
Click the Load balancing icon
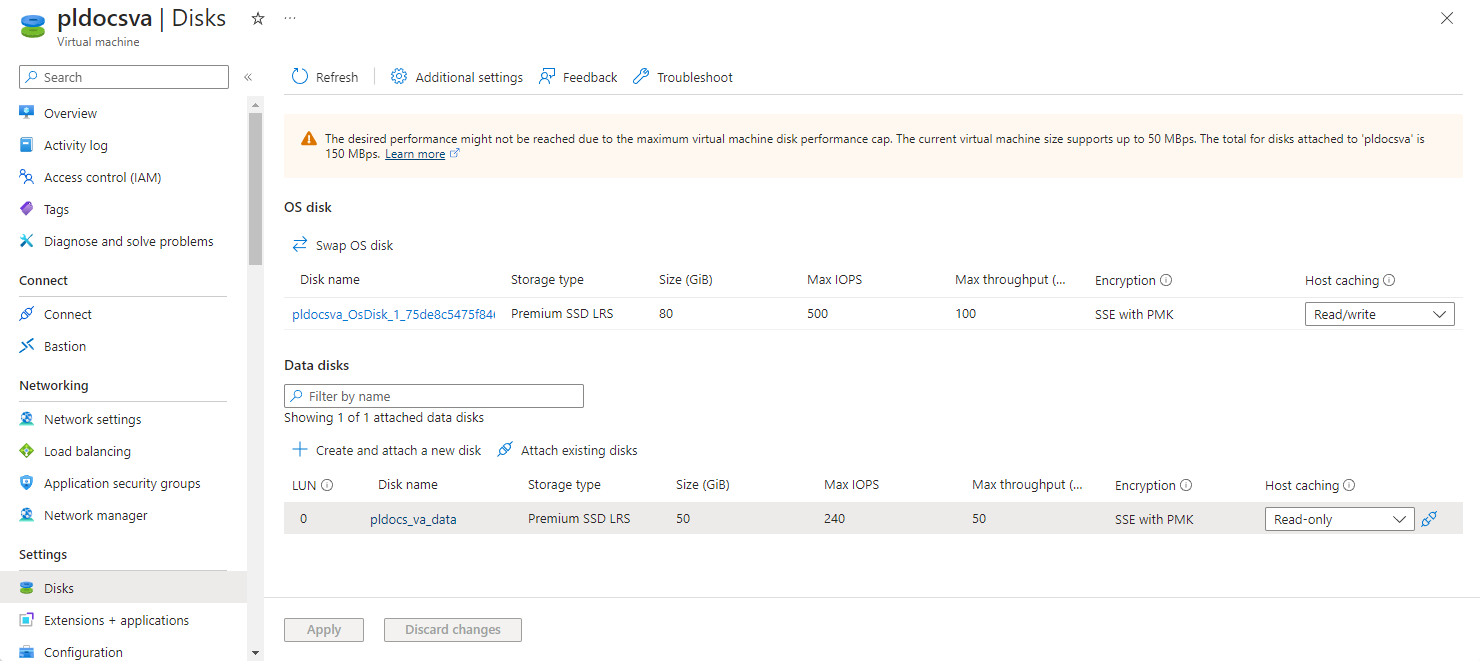pos(27,451)
